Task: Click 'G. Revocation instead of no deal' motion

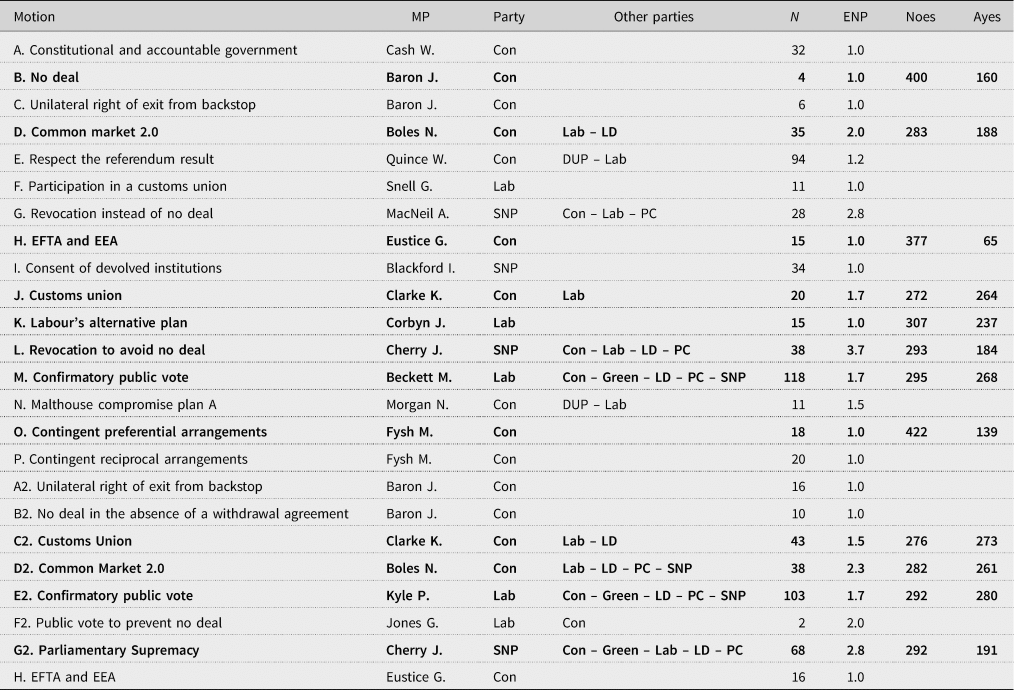Action: [113, 214]
